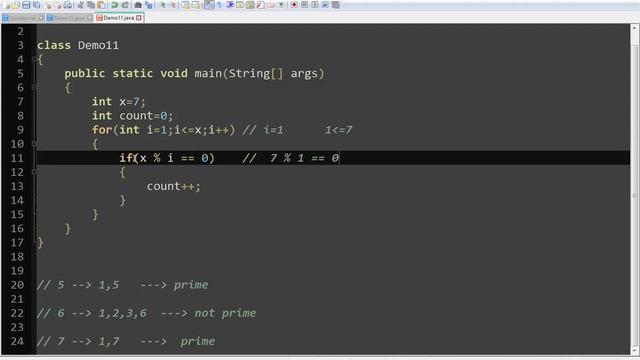Click comment '// 6 --> 1,2,3,6 ---> not prime'
This screenshot has width=640, height=360.
click(147, 313)
